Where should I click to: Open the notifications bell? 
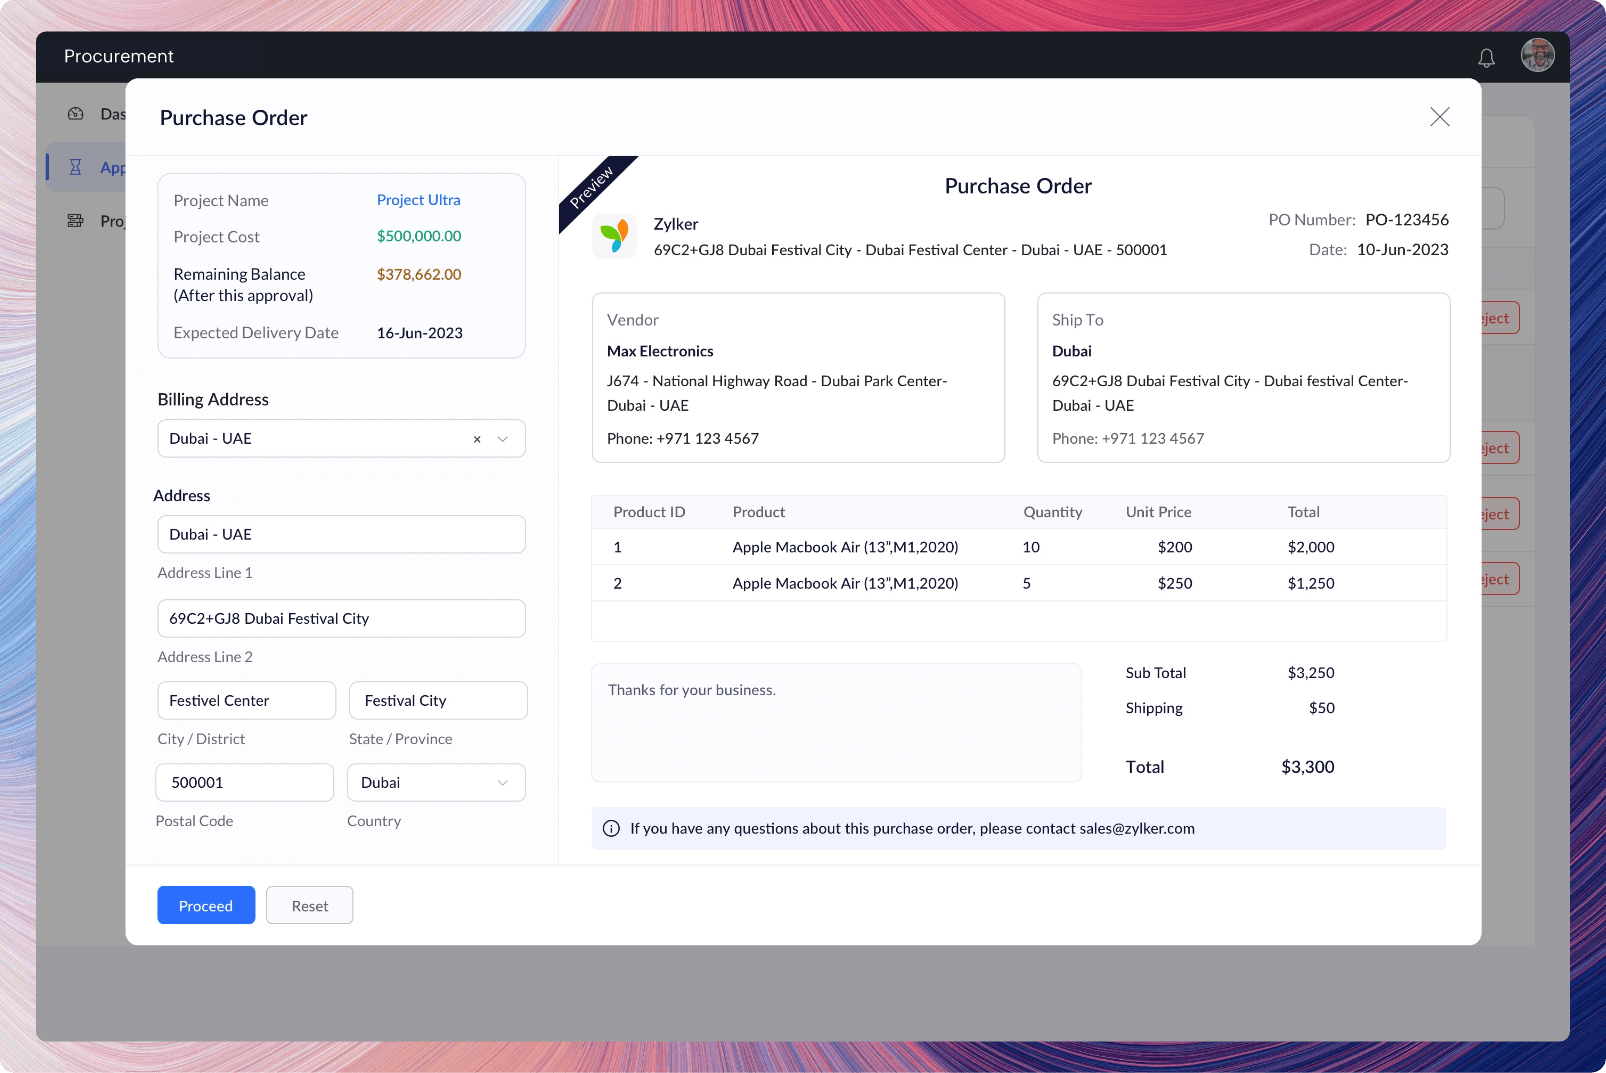(1486, 58)
